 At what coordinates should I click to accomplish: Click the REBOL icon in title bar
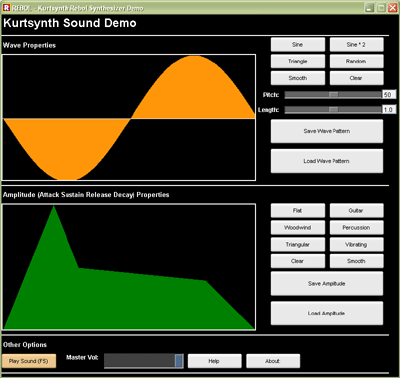pos(6,8)
